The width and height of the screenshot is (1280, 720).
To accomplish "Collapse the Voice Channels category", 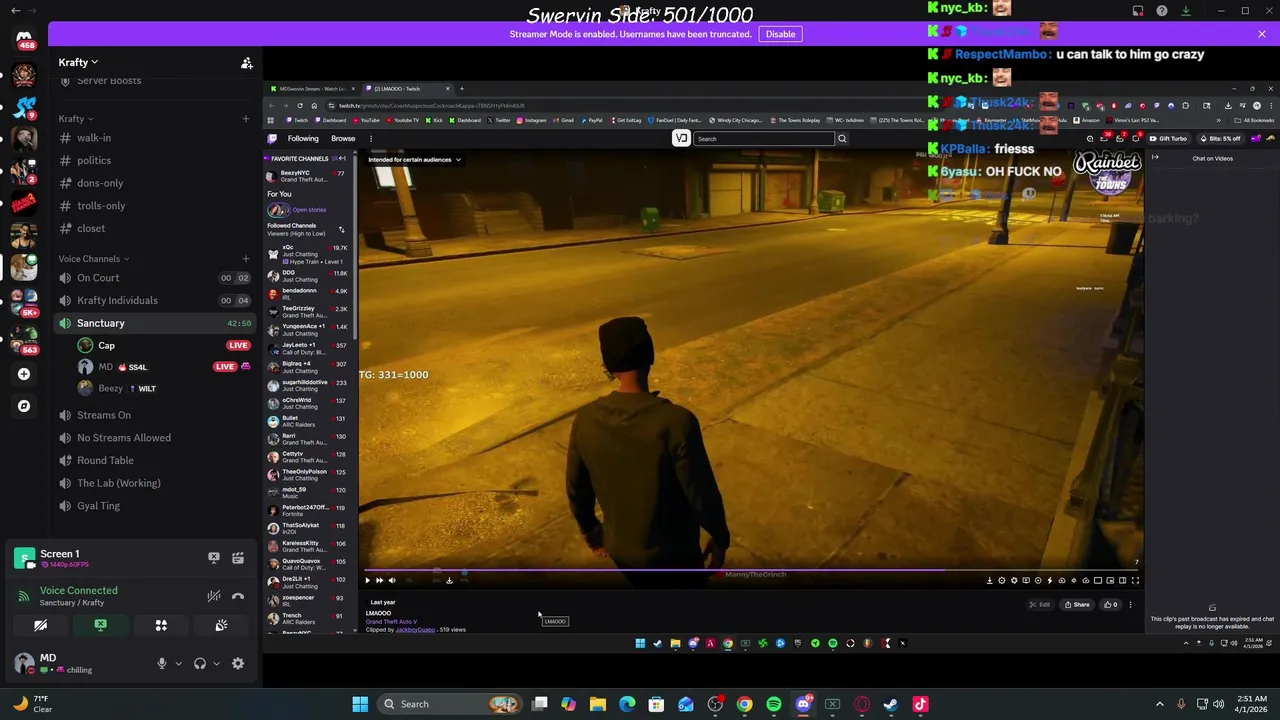I will 93,259.
